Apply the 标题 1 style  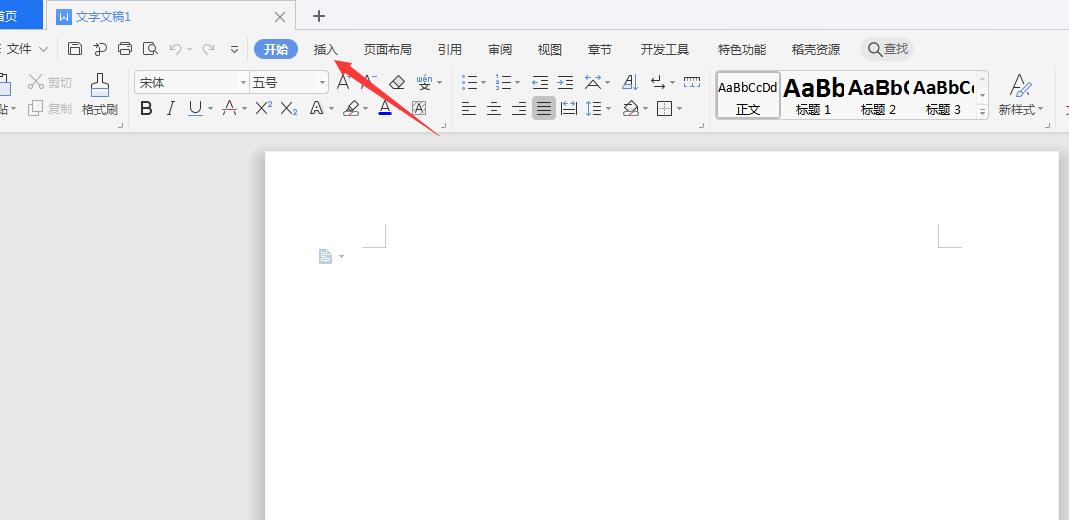point(813,95)
